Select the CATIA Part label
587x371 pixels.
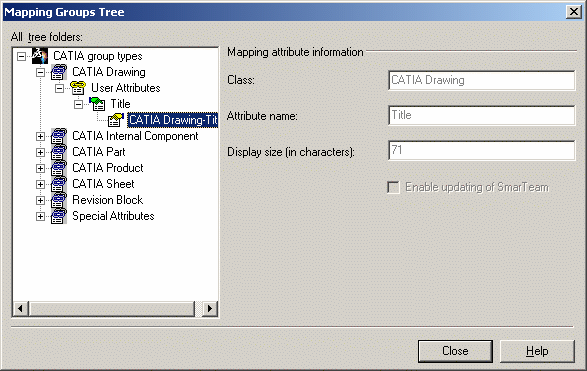tap(99, 152)
